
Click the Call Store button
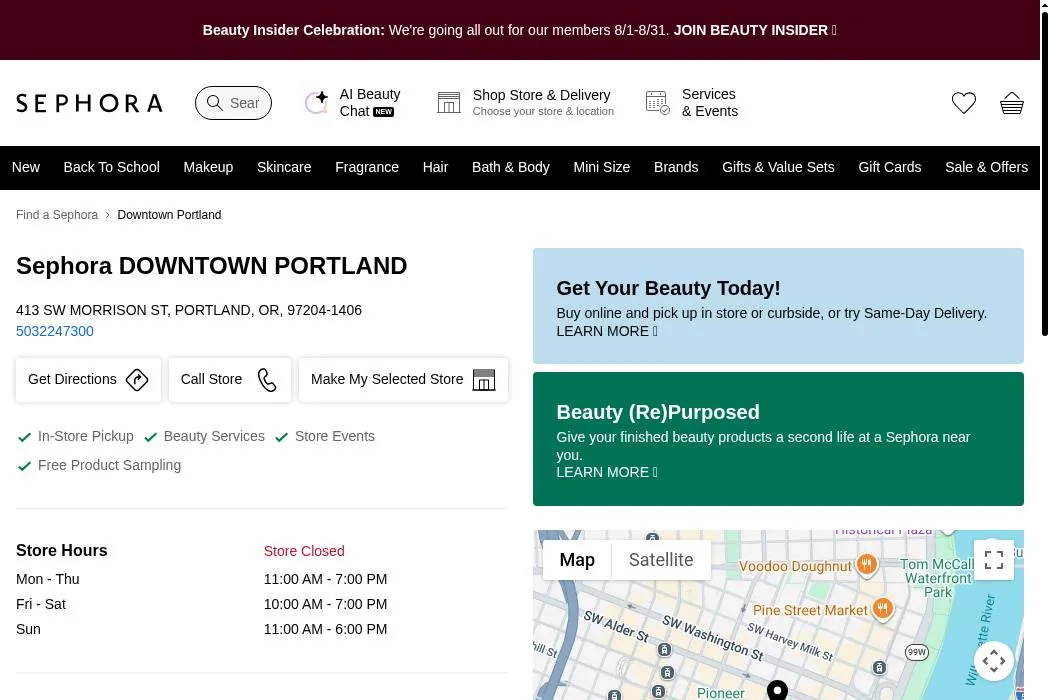click(x=230, y=380)
